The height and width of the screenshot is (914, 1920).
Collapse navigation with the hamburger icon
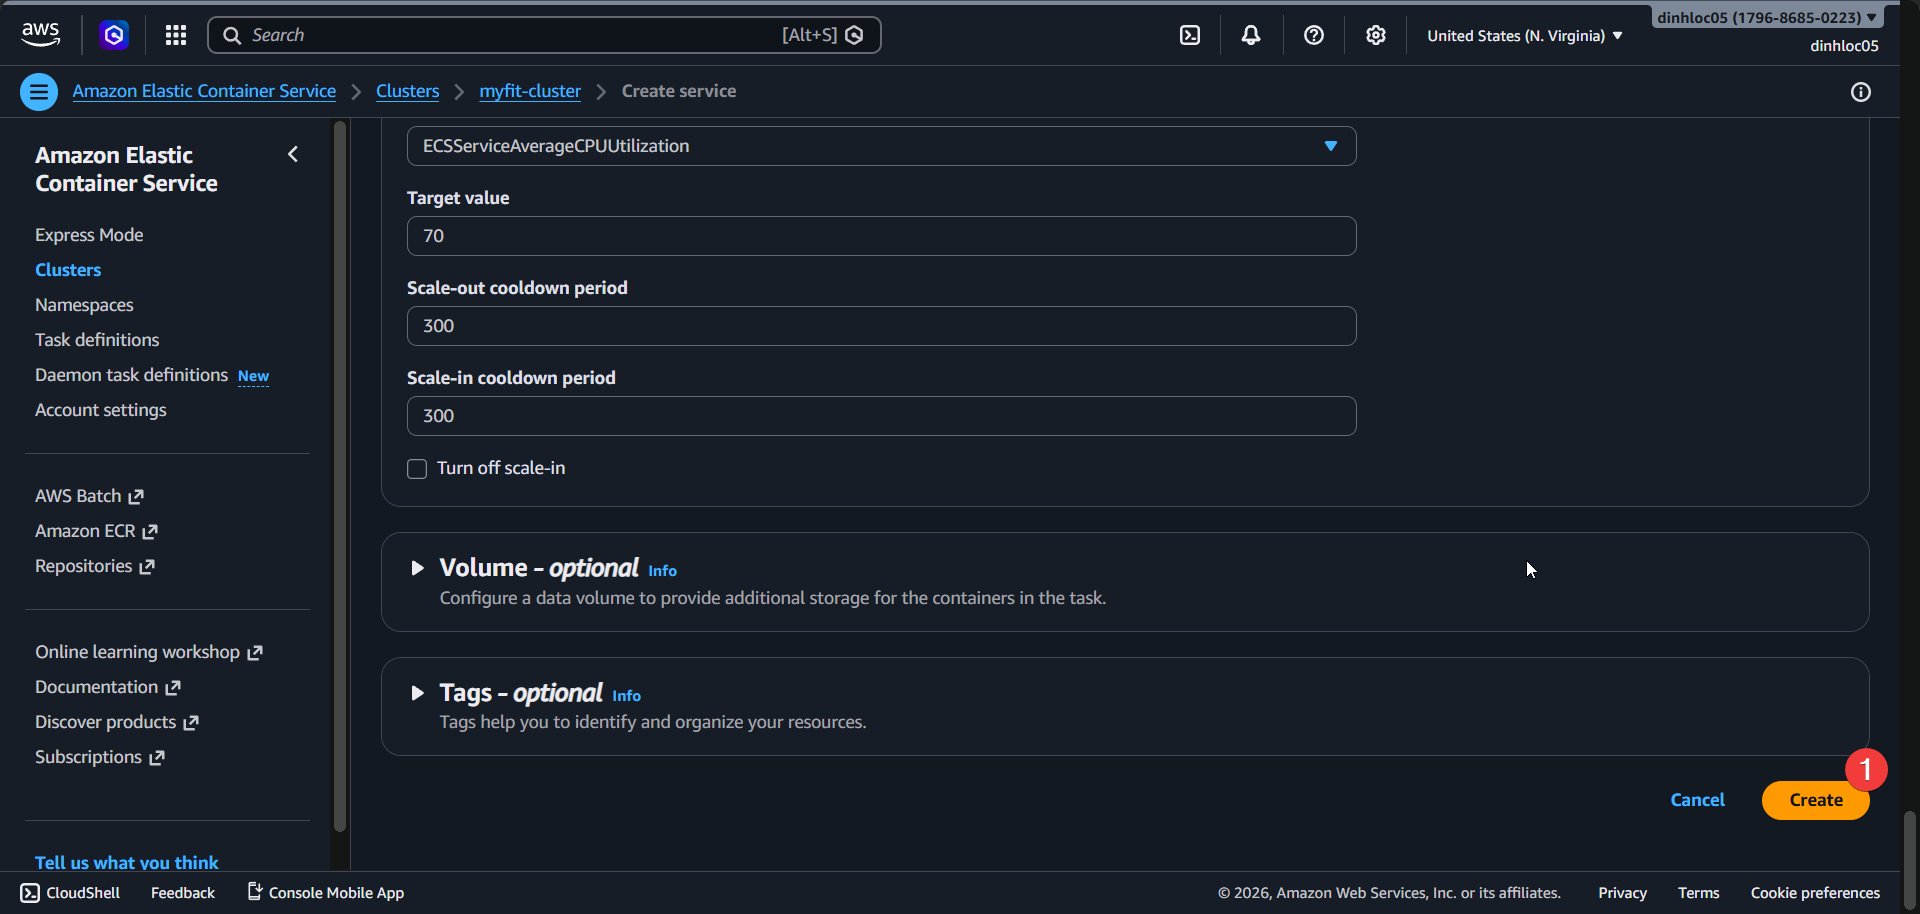click(38, 91)
